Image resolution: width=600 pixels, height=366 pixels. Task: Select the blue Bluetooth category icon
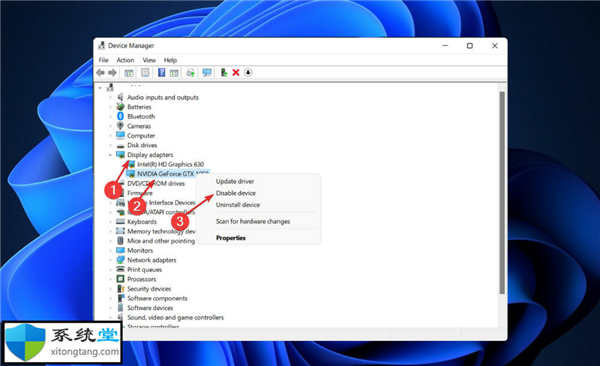[x=120, y=116]
